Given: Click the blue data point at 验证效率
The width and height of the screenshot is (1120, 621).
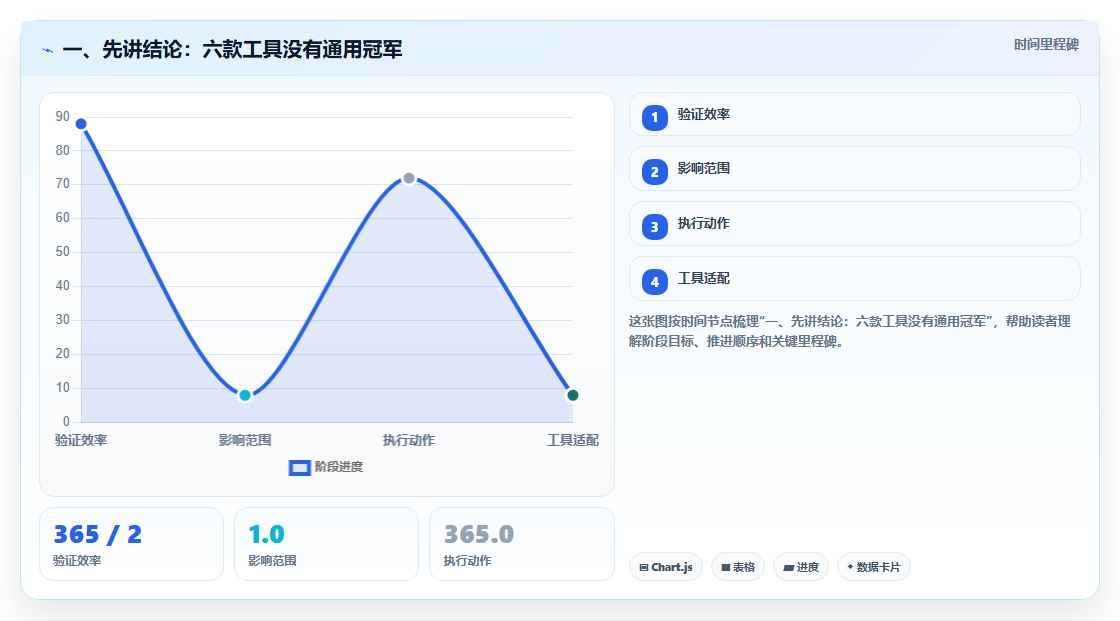Looking at the screenshot, I should coord(81,124).
